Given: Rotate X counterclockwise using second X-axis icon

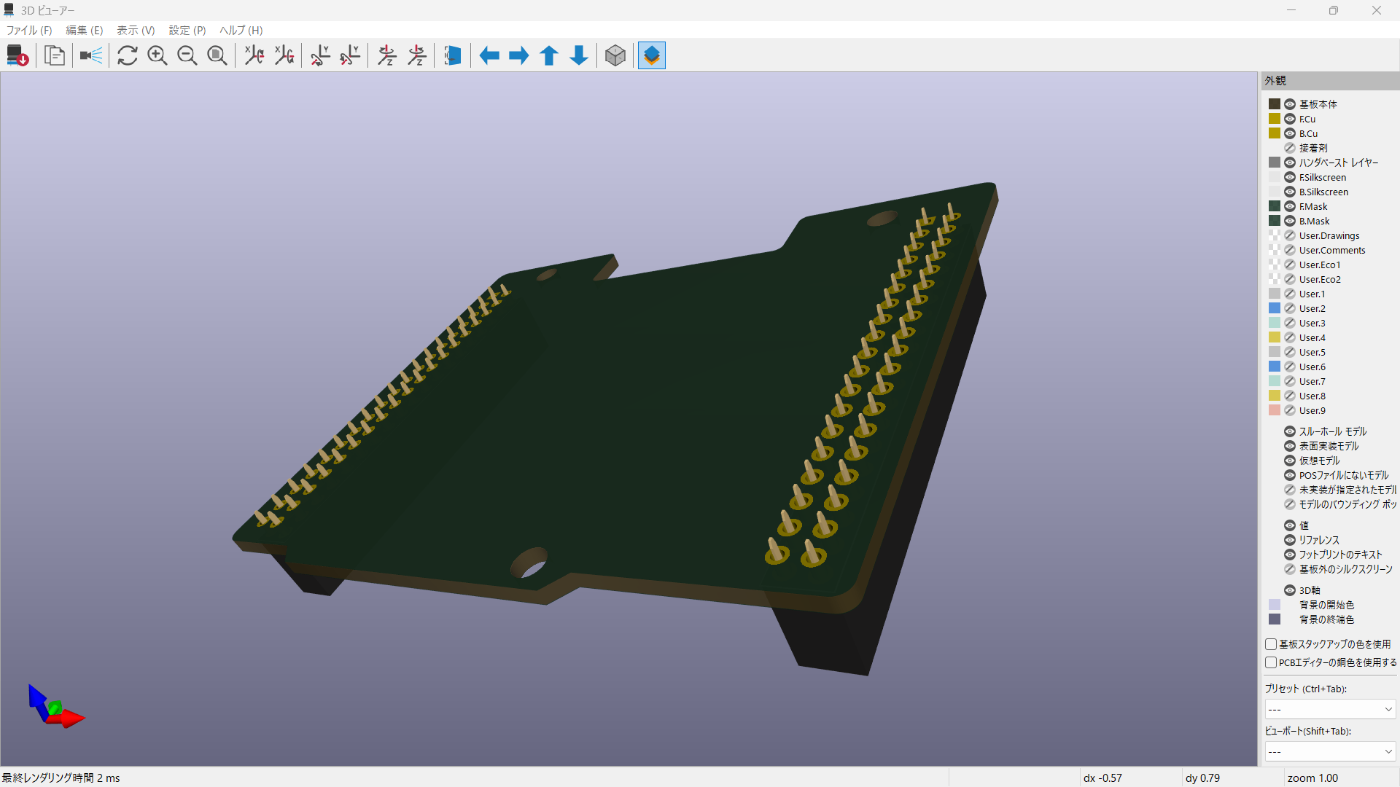Looking at the screenshot, I should (284, 56).
